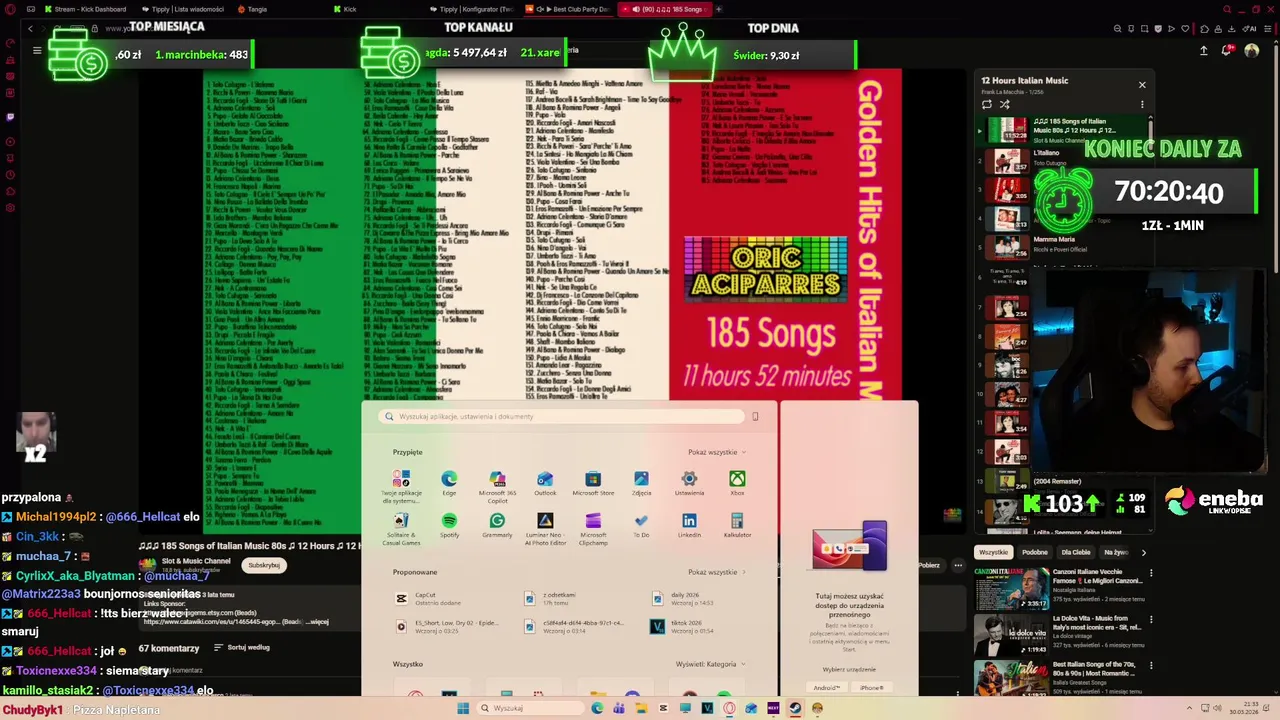The image size is (1280, 720).
Task: Switch to Tangia browser tab
Action: pos(252,9)
